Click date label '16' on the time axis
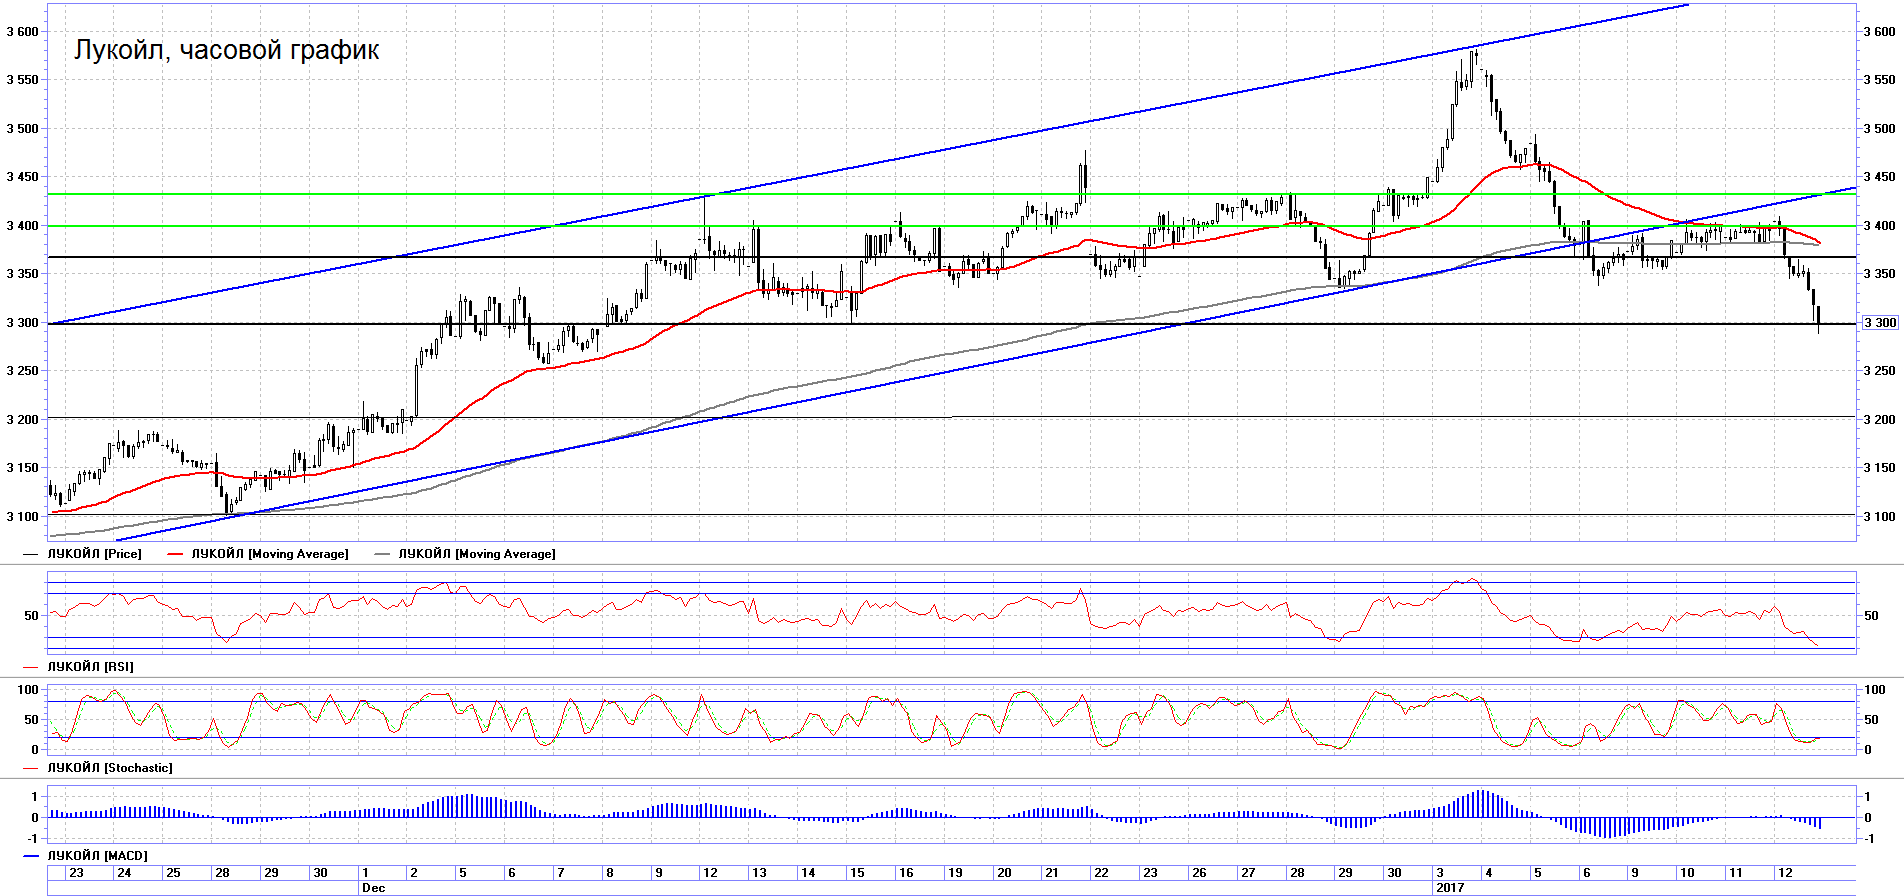The height and width of the screenshot is (896, 1904). pos(906,873)
